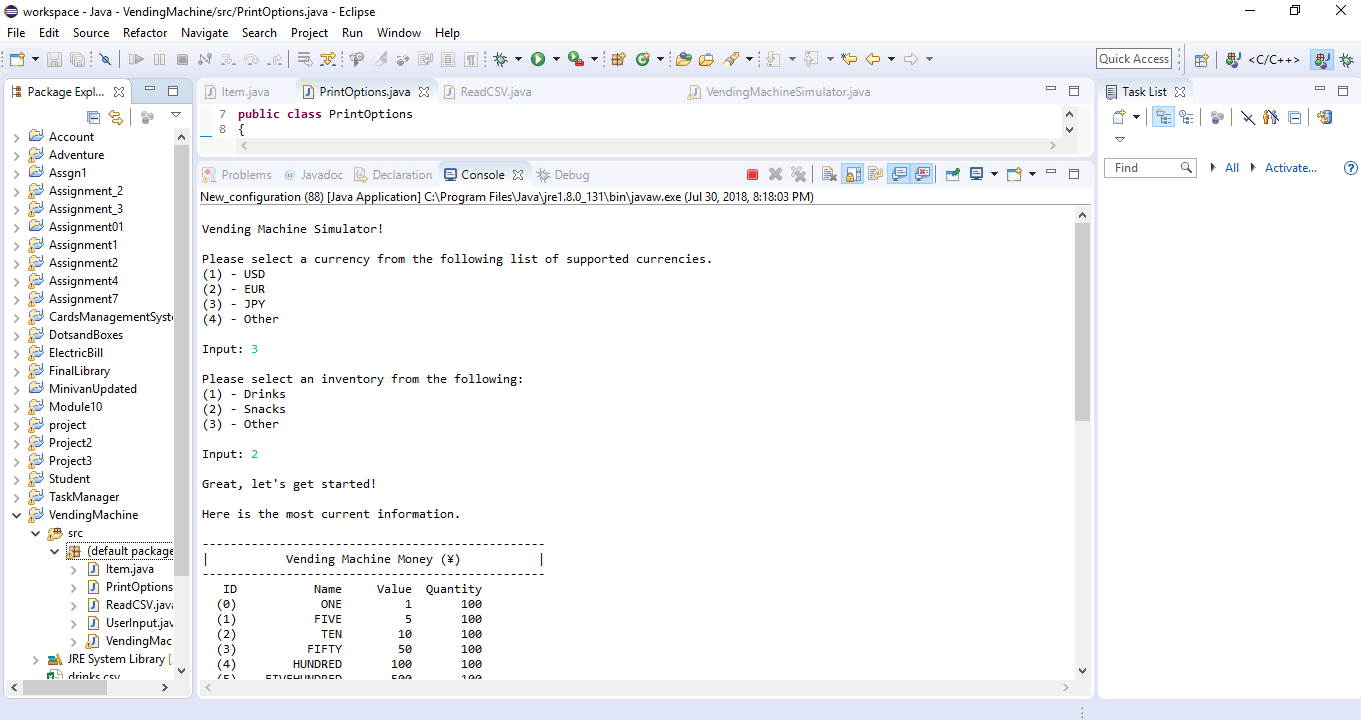1361x720 pixels.
Task: Click Remove All Terminated Launches icon
Action: click(x=798, y=174)
